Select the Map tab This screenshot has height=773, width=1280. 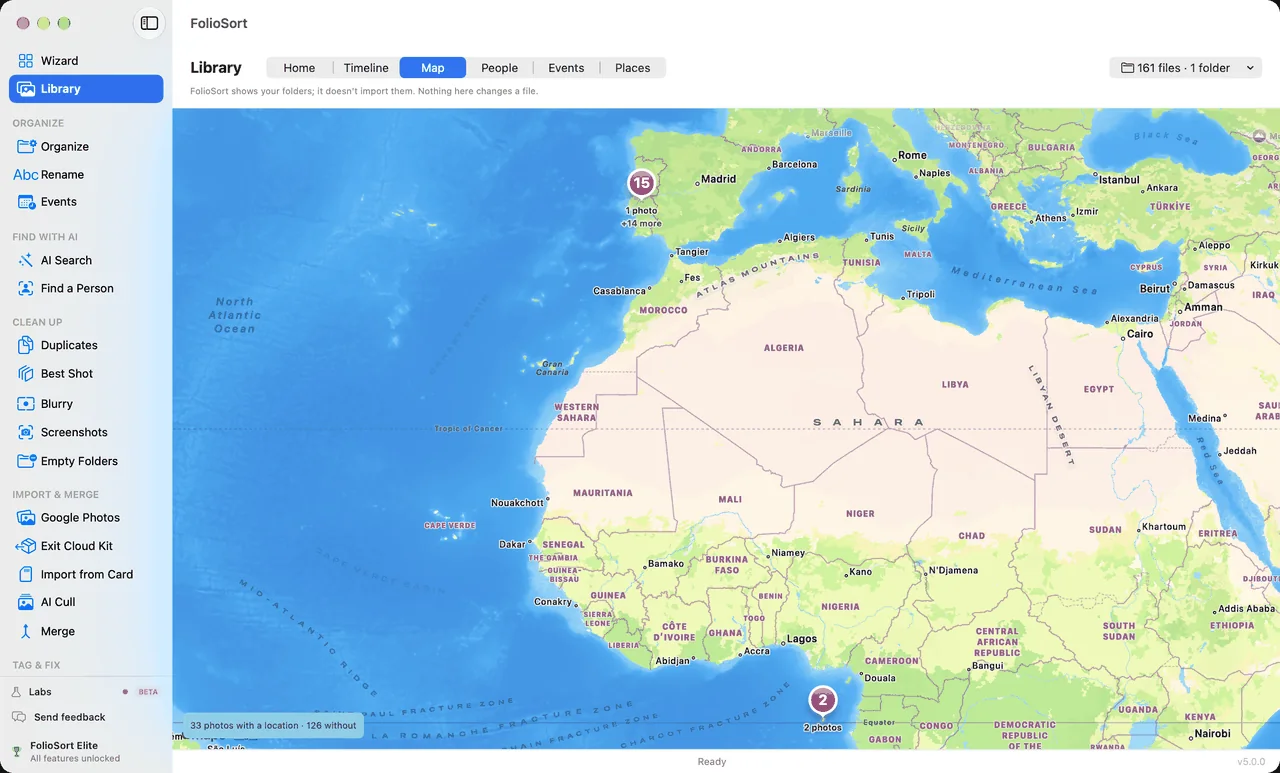[x=433, y=68]
